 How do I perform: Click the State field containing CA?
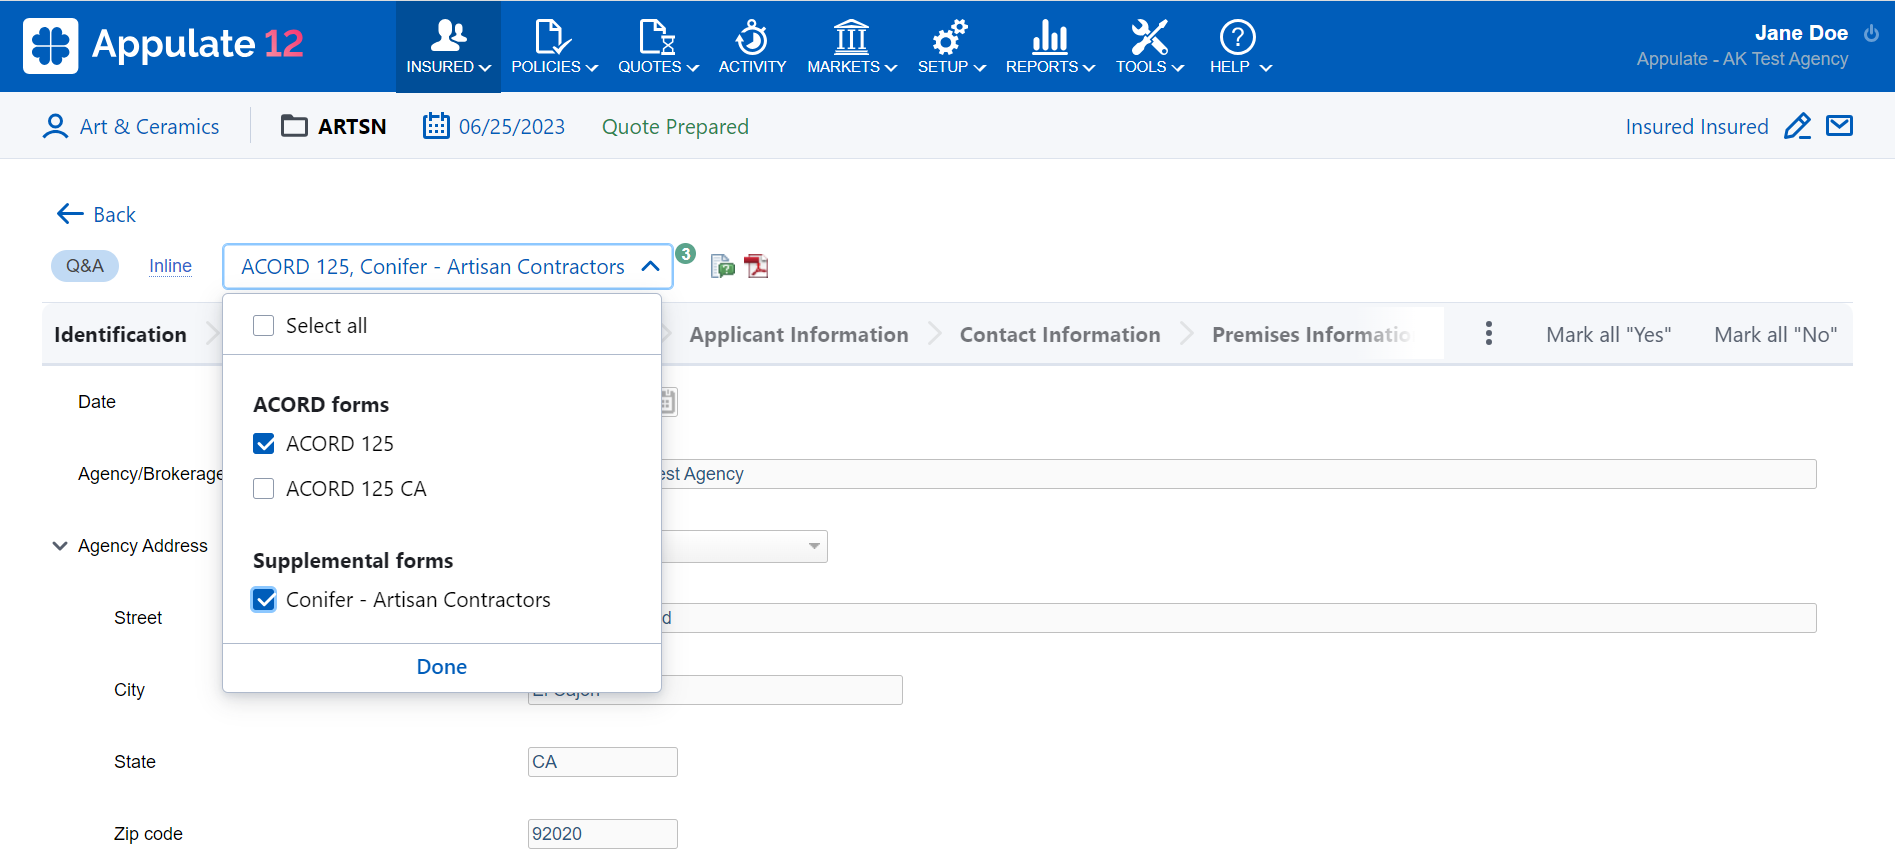(x=603, y=762)
